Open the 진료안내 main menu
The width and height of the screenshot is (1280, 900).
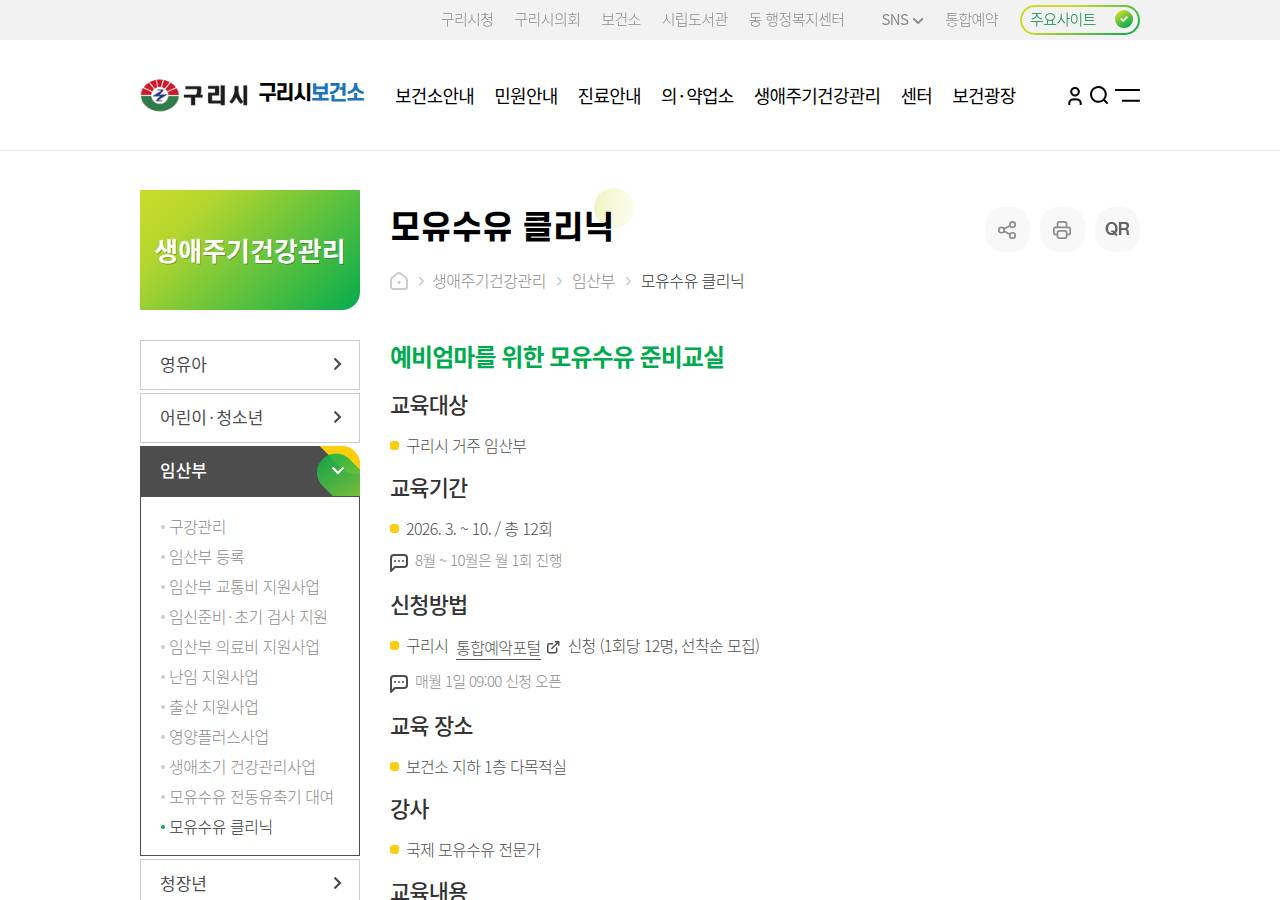point(609,96)
